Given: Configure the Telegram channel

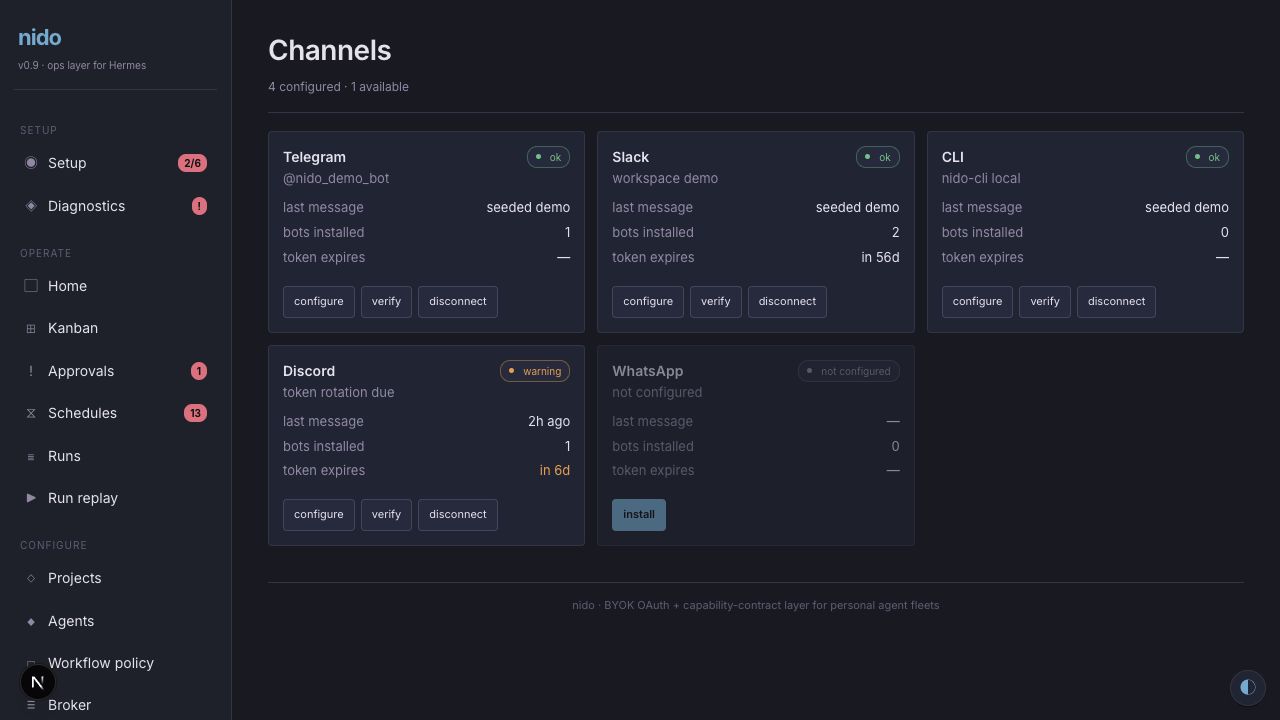Looking at the screenshot, I should [x=319, y=301].
